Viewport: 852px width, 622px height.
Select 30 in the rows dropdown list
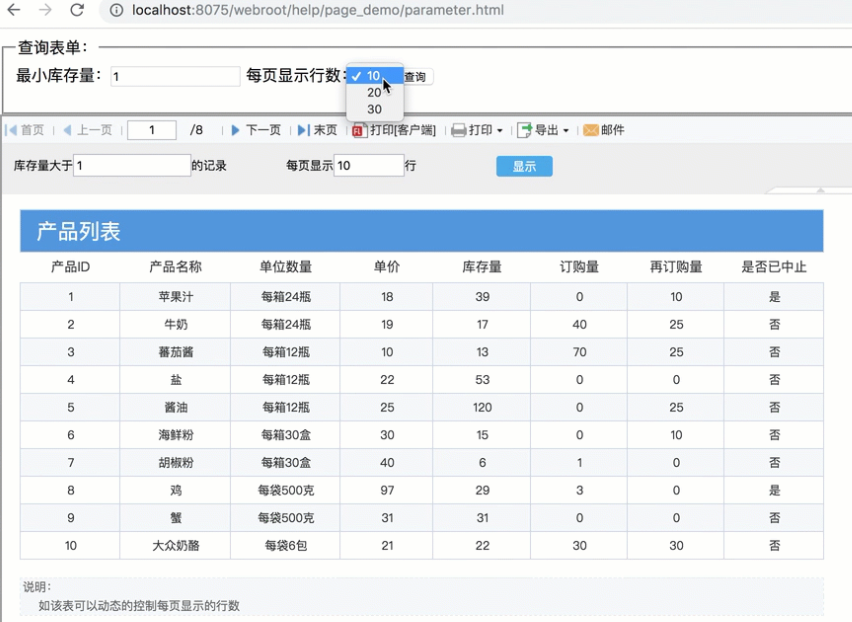point(374,109)
